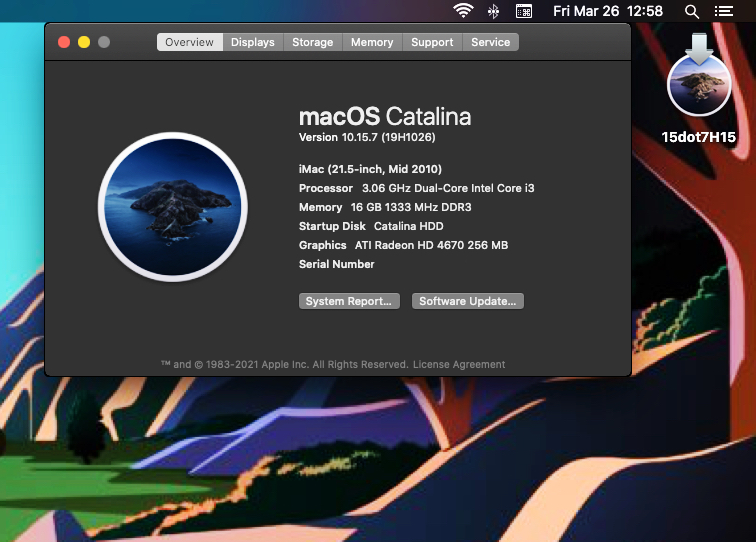The height and width of the screenshot is (542, 756).
Task: Open System Report
Action: 349,301
